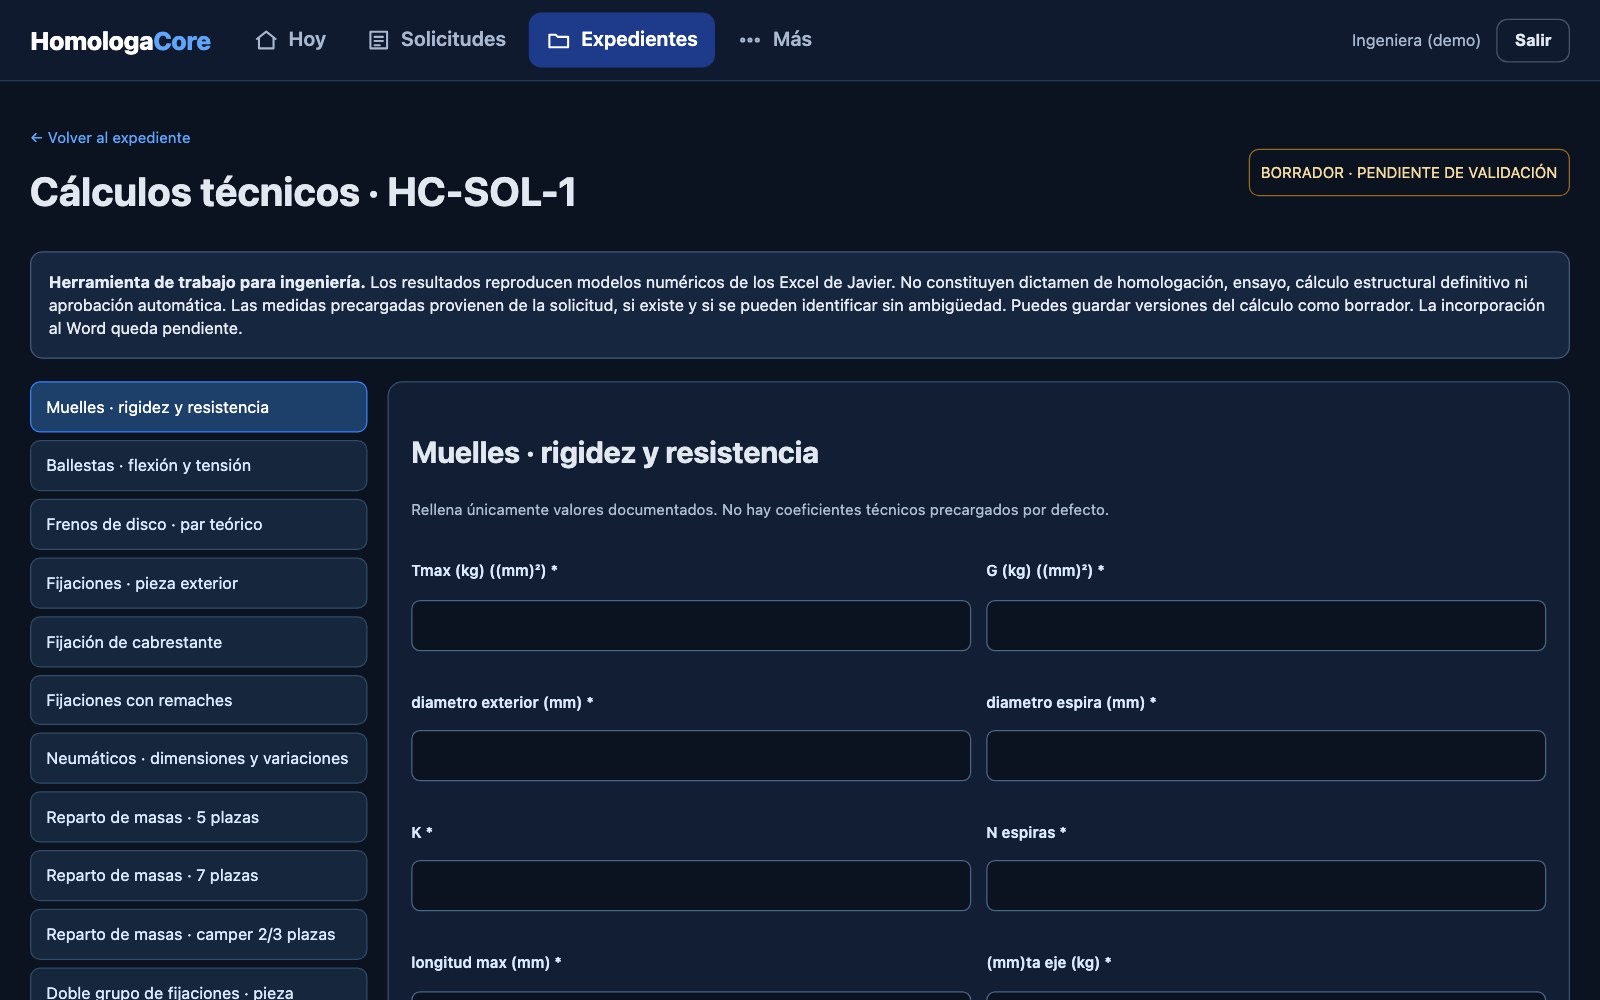The image size is (1600, 1000).
Task: Open Reparto de masas · camper 2/3 plazas
Action: tap(198, 934)
